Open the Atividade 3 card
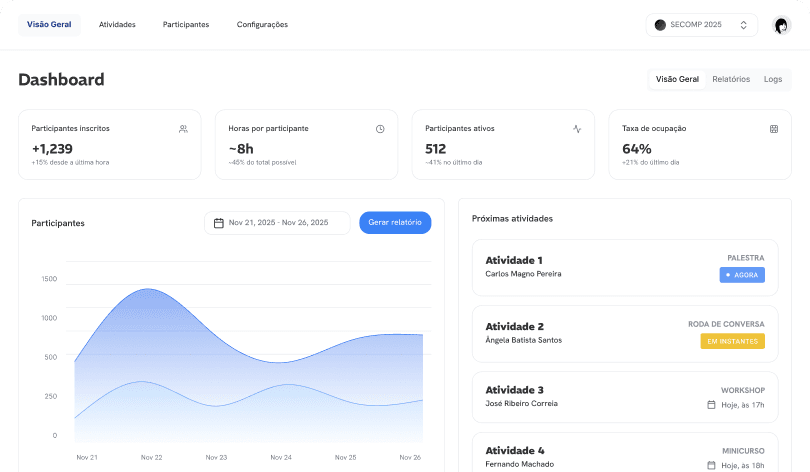 point(625,397)
